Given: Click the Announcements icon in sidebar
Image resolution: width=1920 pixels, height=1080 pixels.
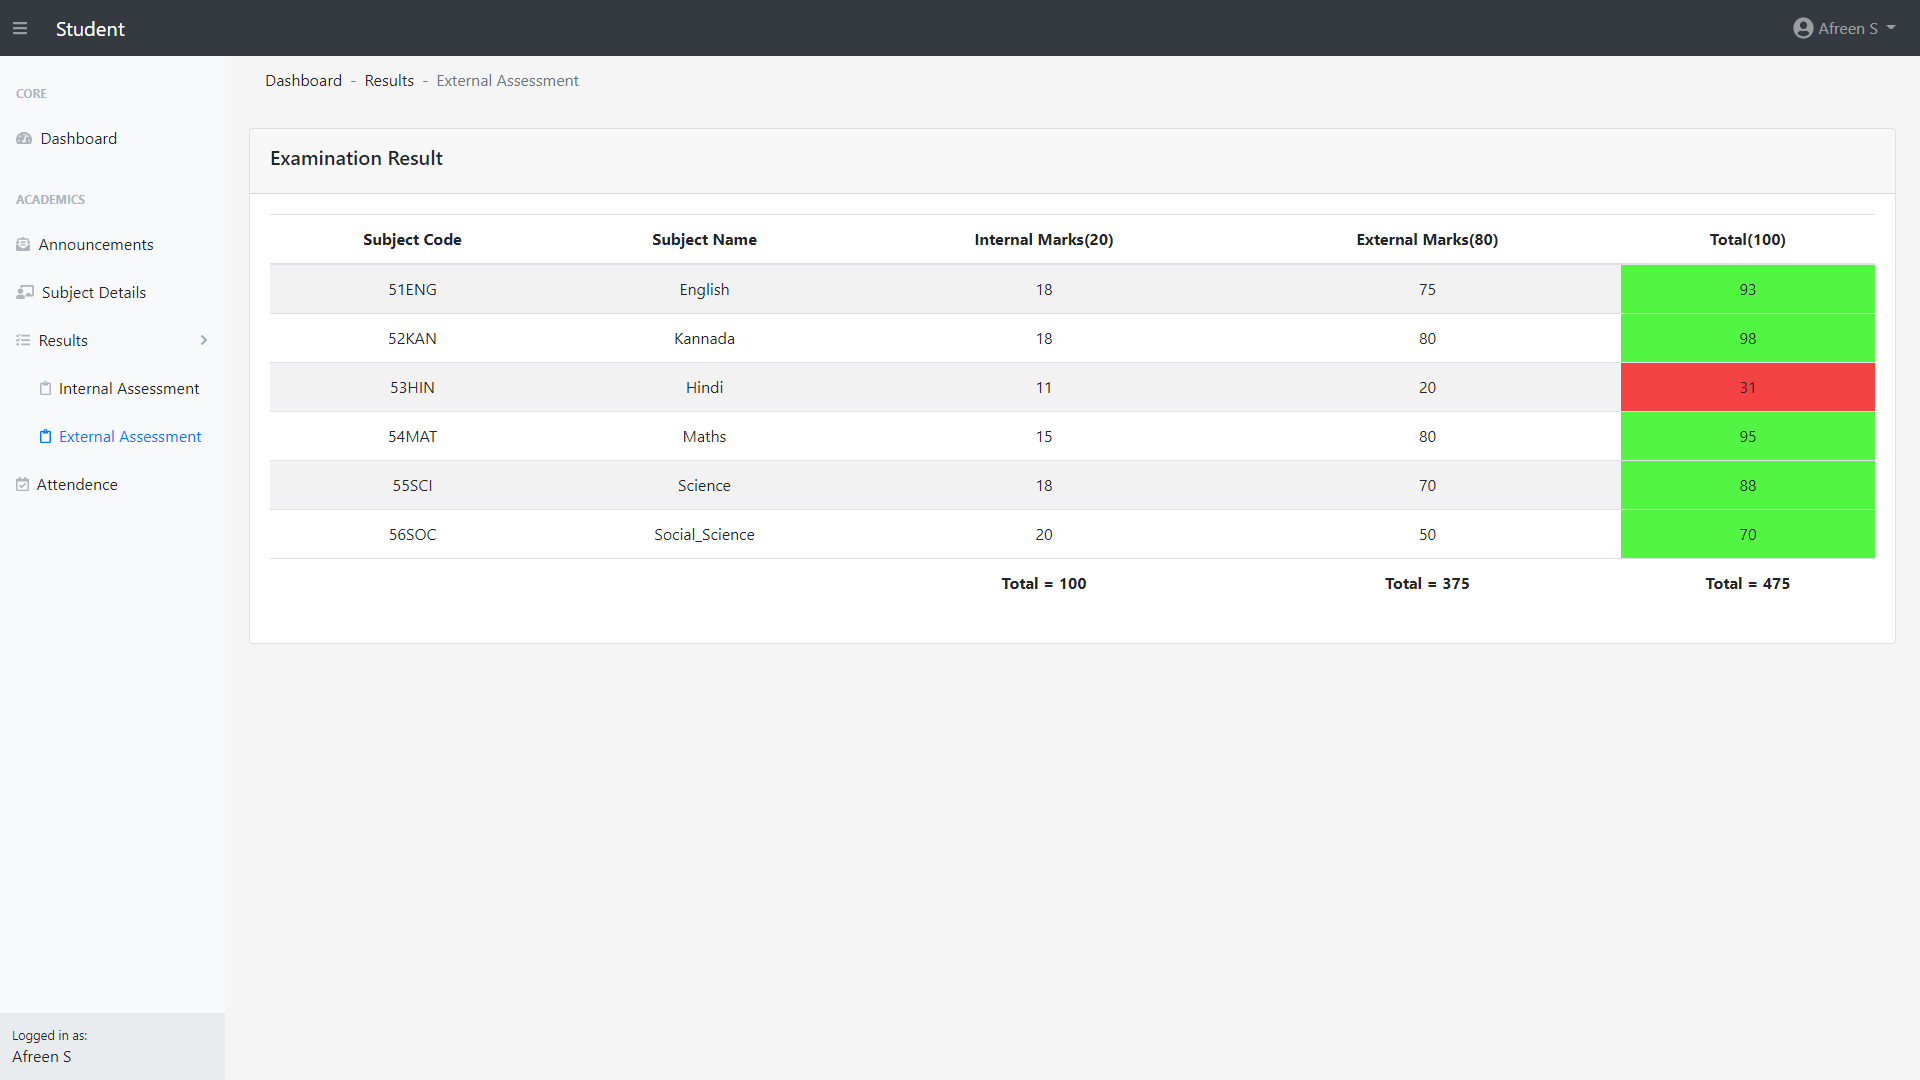Looking at the screenshot, I should pyautogui.click(x=23, y=245).
